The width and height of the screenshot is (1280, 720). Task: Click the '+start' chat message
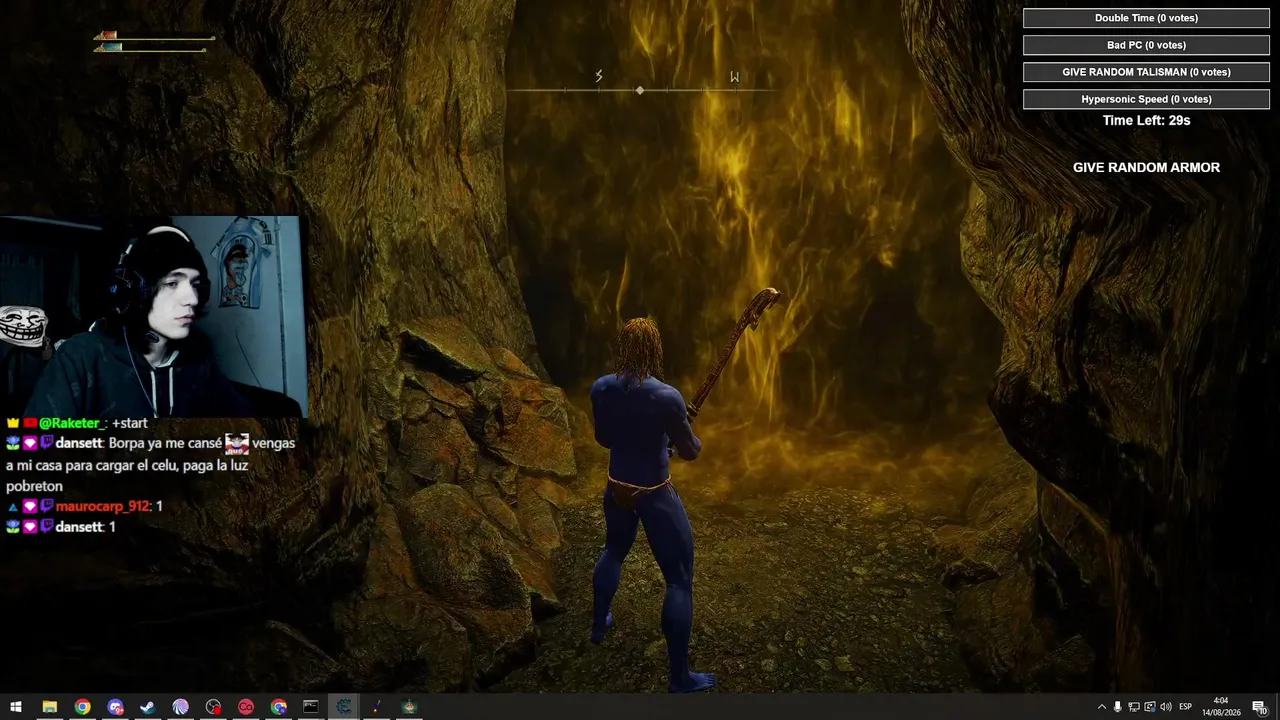coord(130,424)
